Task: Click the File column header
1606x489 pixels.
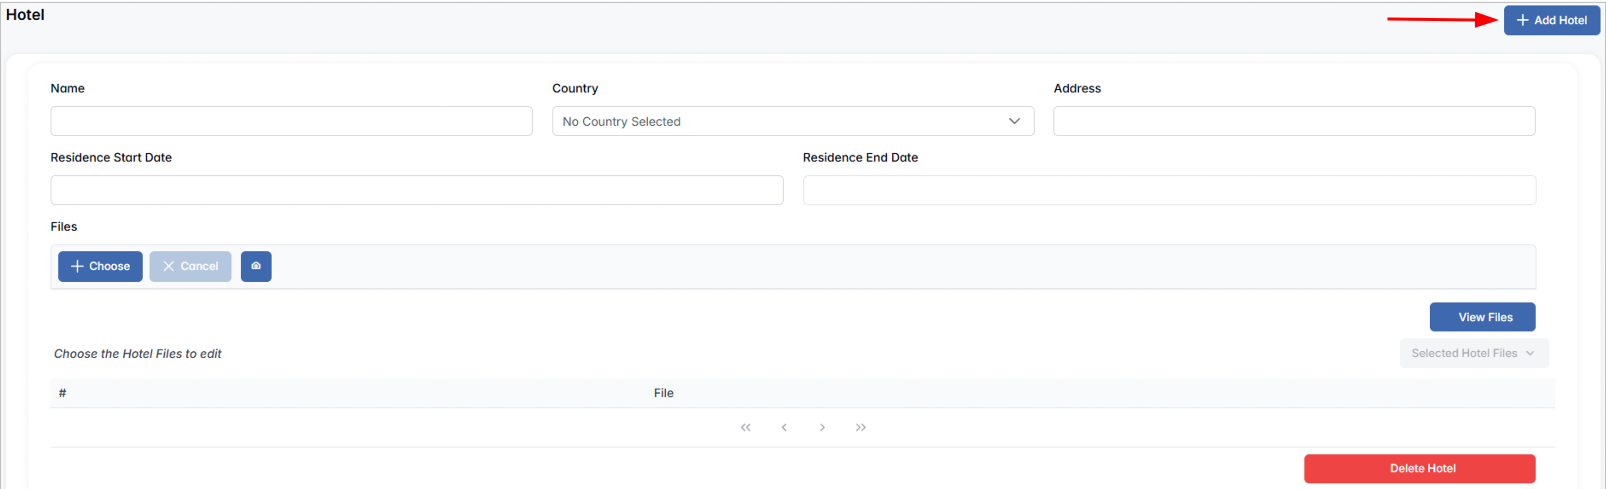Action: point(663,393)
